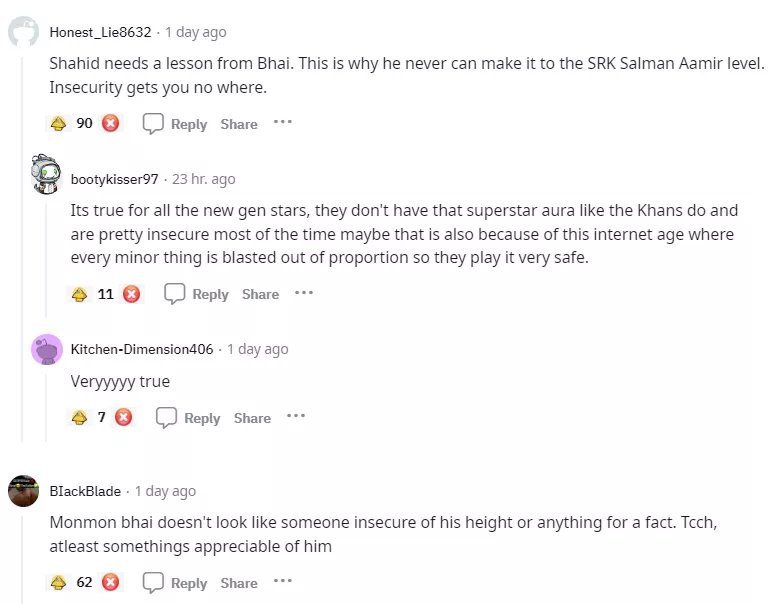Click BlackBlade's avatar thumbnail
The width and height of the screenshot is (769, 604).
click(x=24, y=491)
